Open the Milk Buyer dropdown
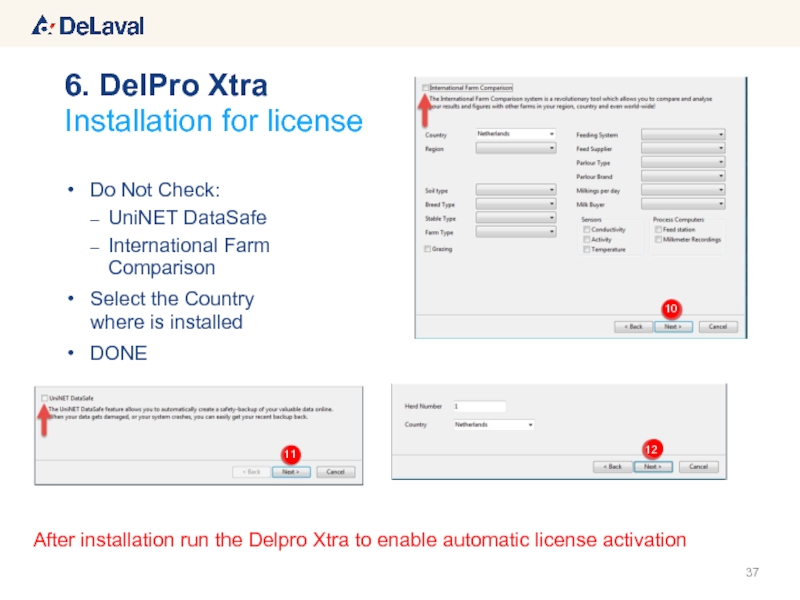The image size is (800, 600). coord(683,204)
